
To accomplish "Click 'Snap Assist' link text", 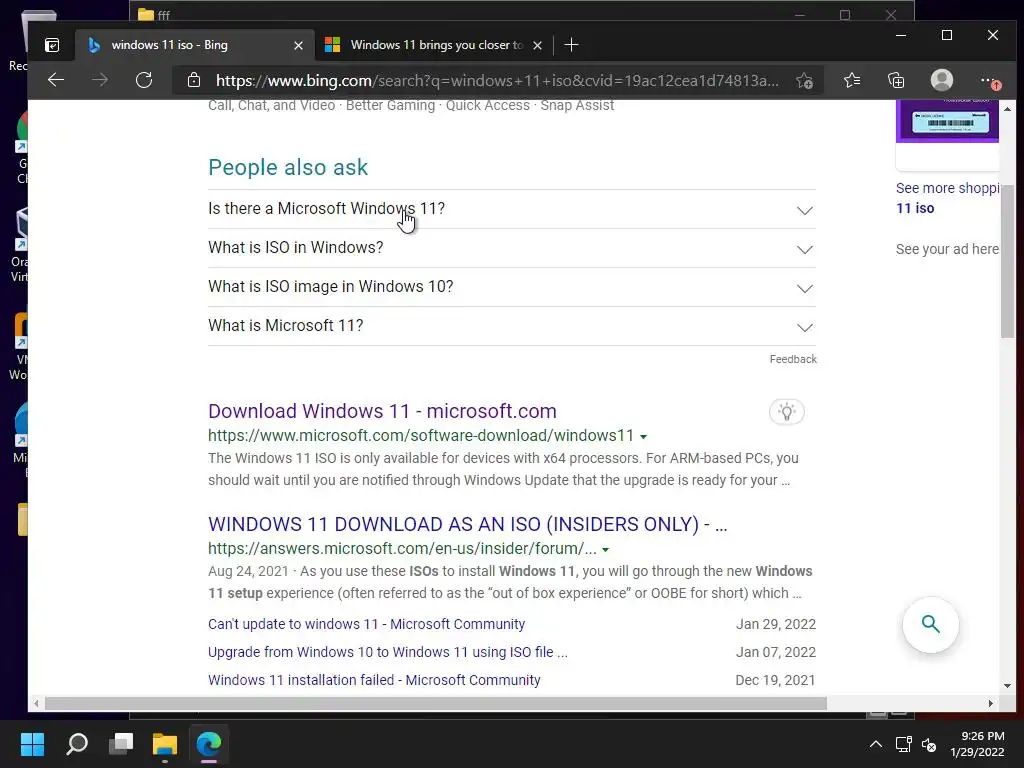I will (577, 106).
